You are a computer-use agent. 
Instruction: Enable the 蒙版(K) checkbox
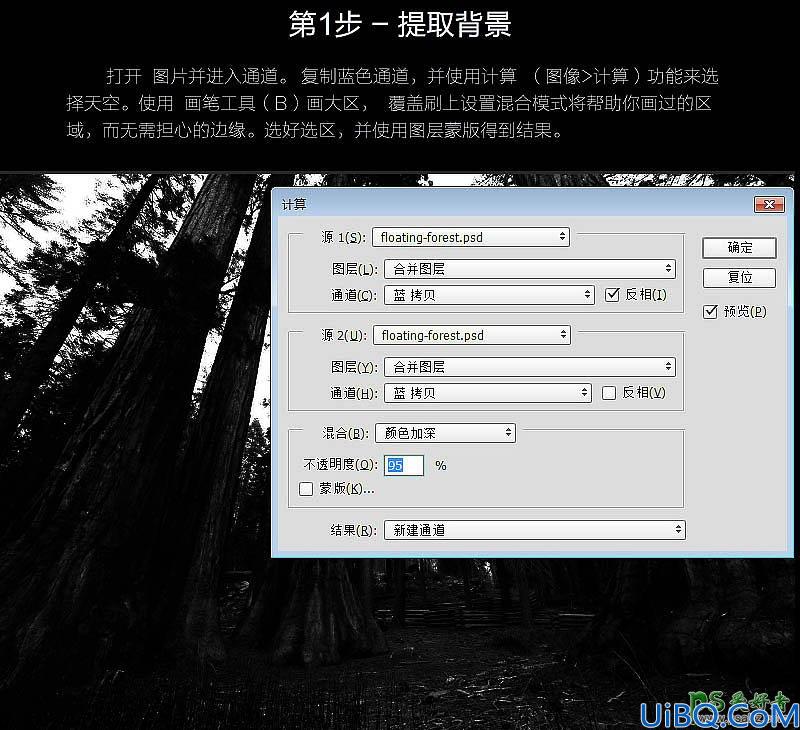pos(306,489)
